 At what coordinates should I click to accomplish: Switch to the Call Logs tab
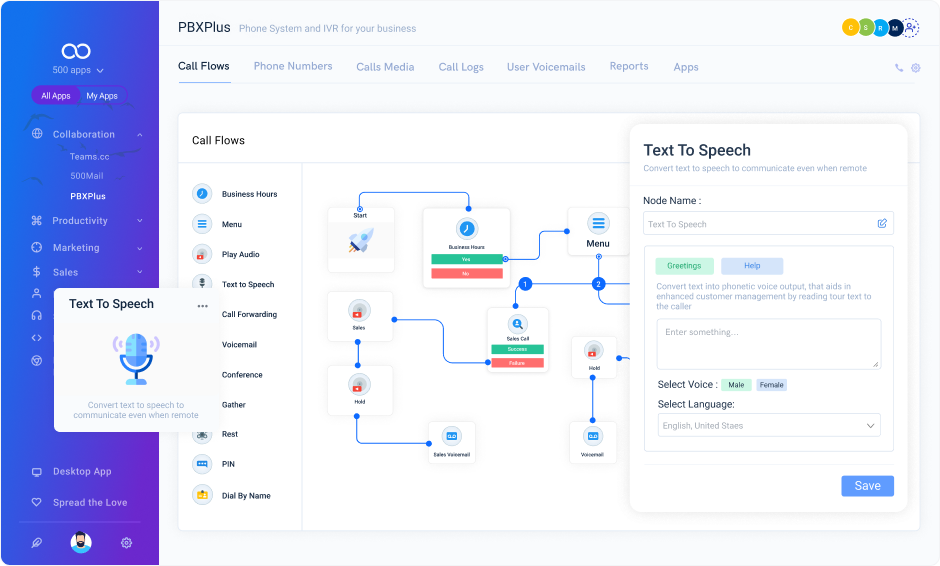(461, 67)
